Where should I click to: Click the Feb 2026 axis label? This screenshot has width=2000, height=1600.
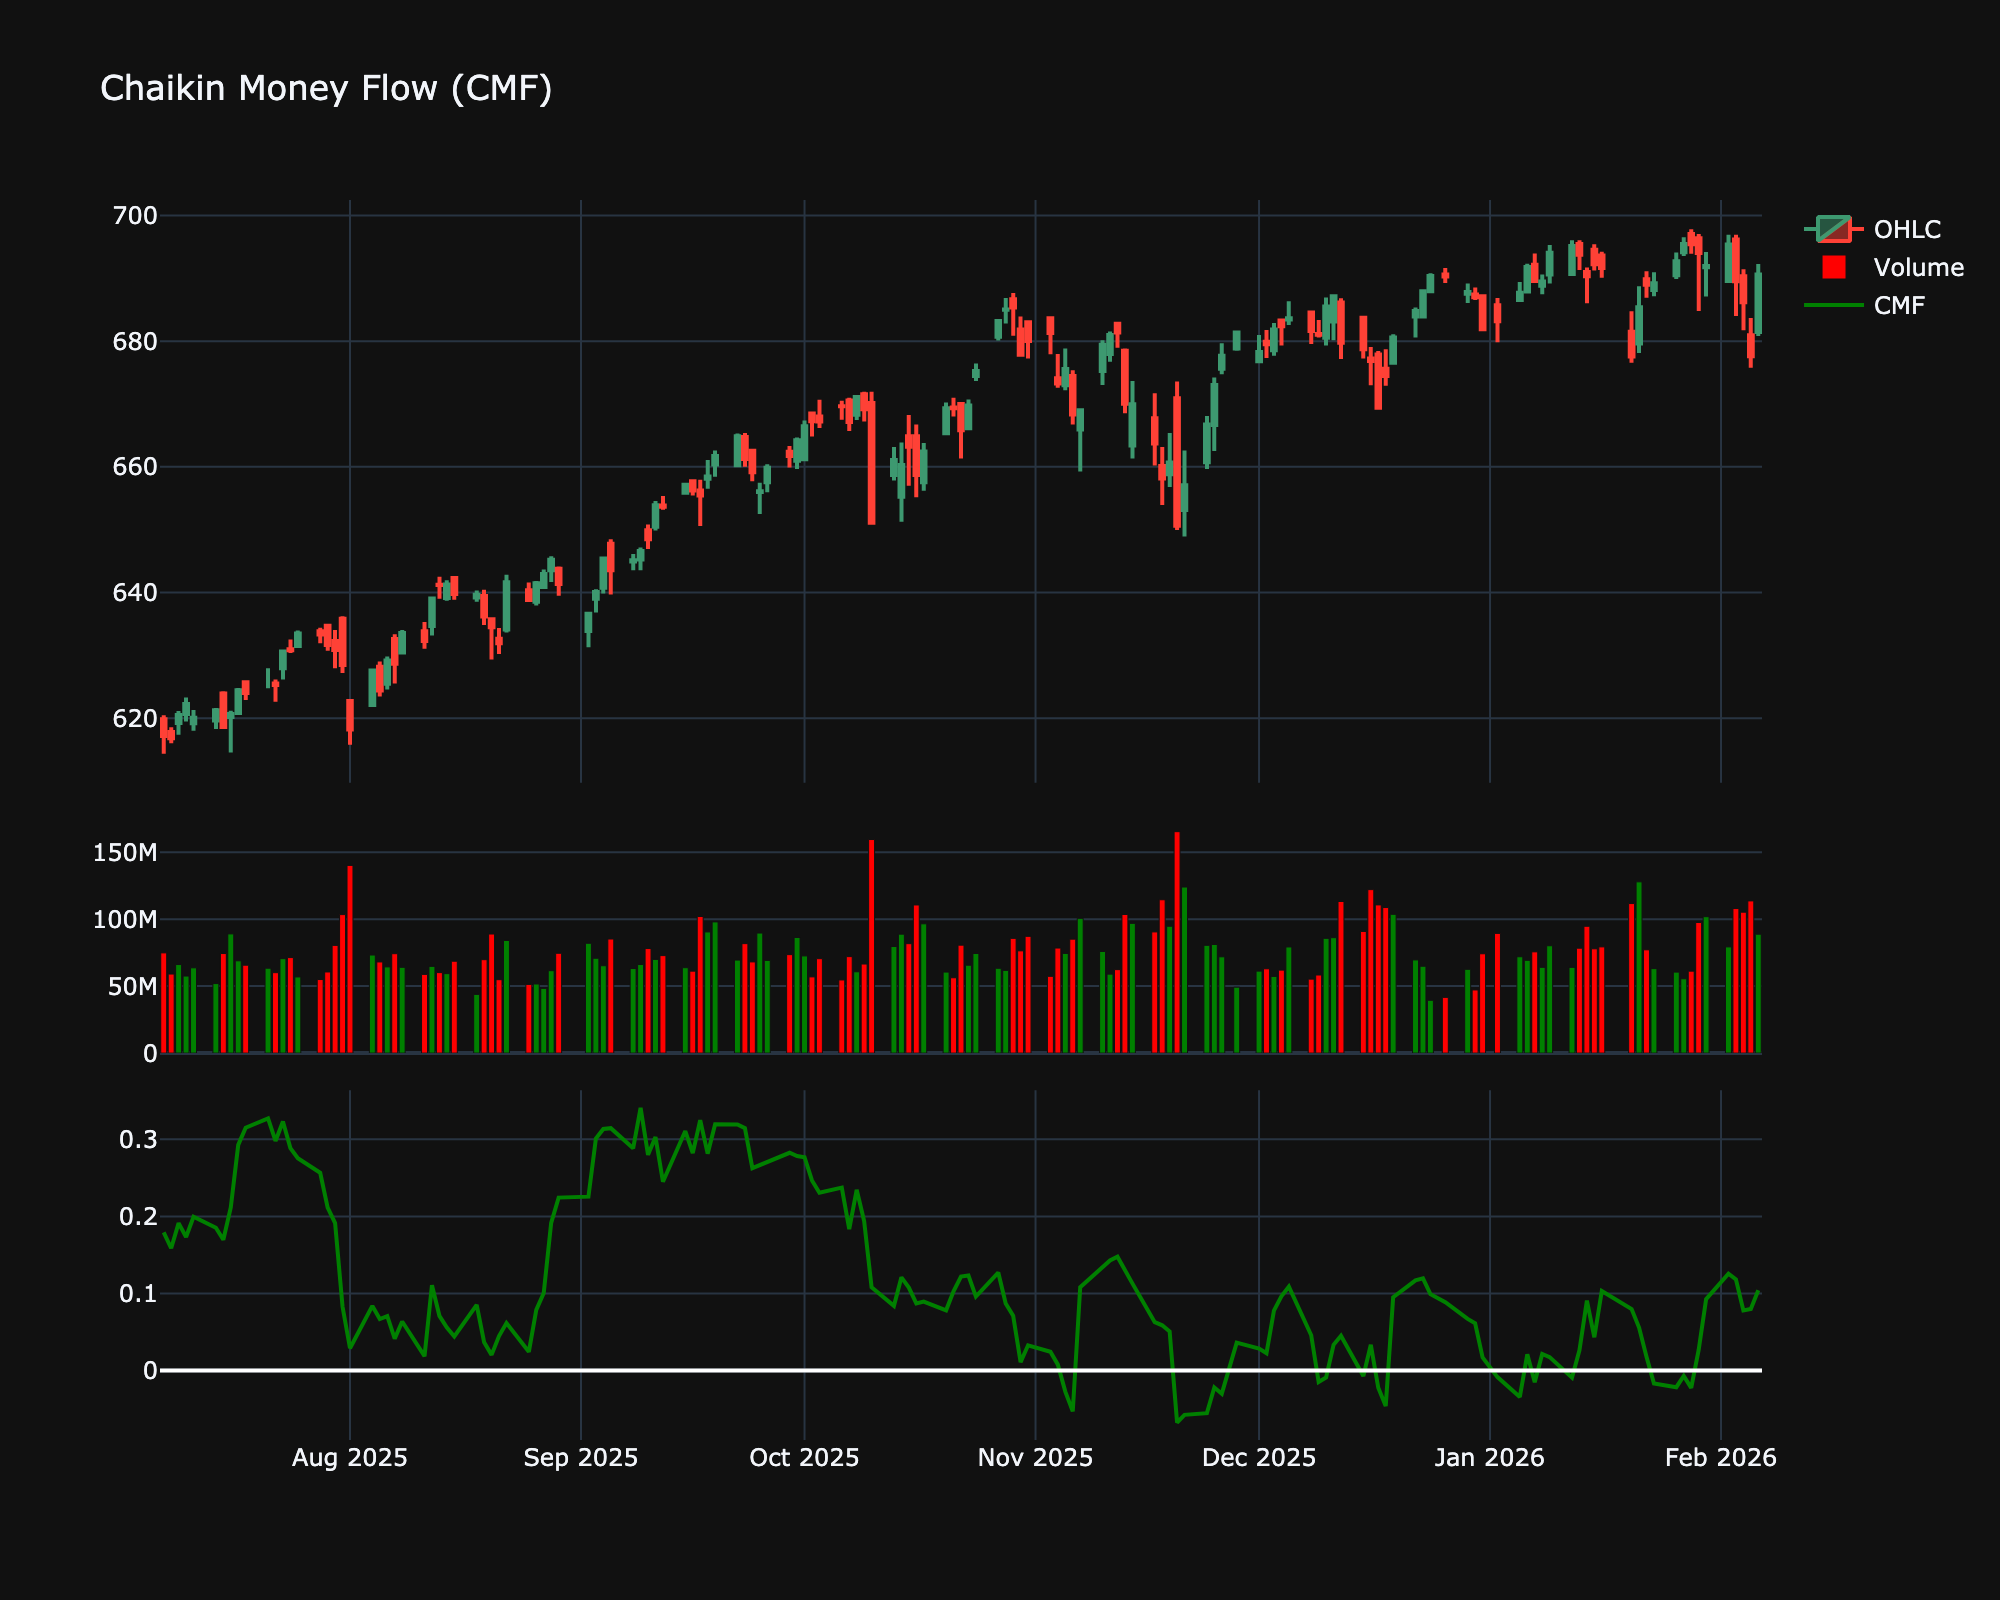tap(1720, 1458)
